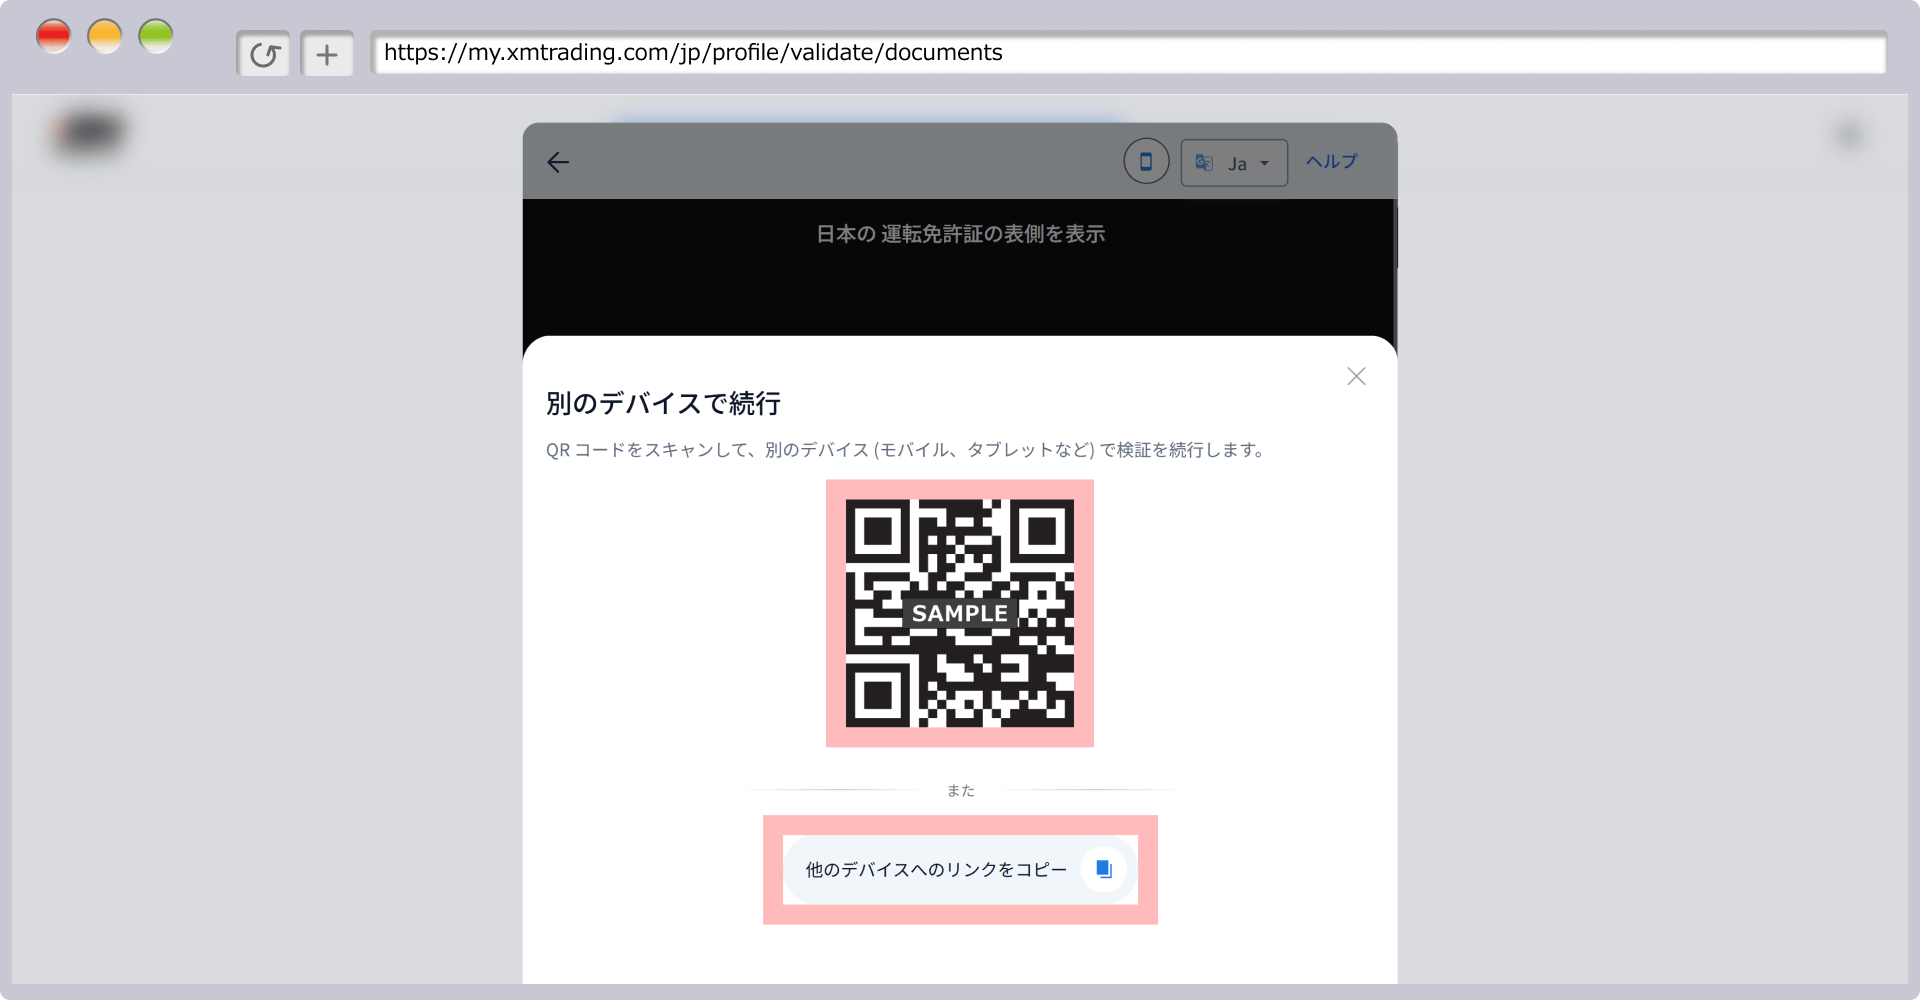The image size is (1920, 1000).
Task: Click 他のデバイスへのリンクをコピー button
Action: 960,870
